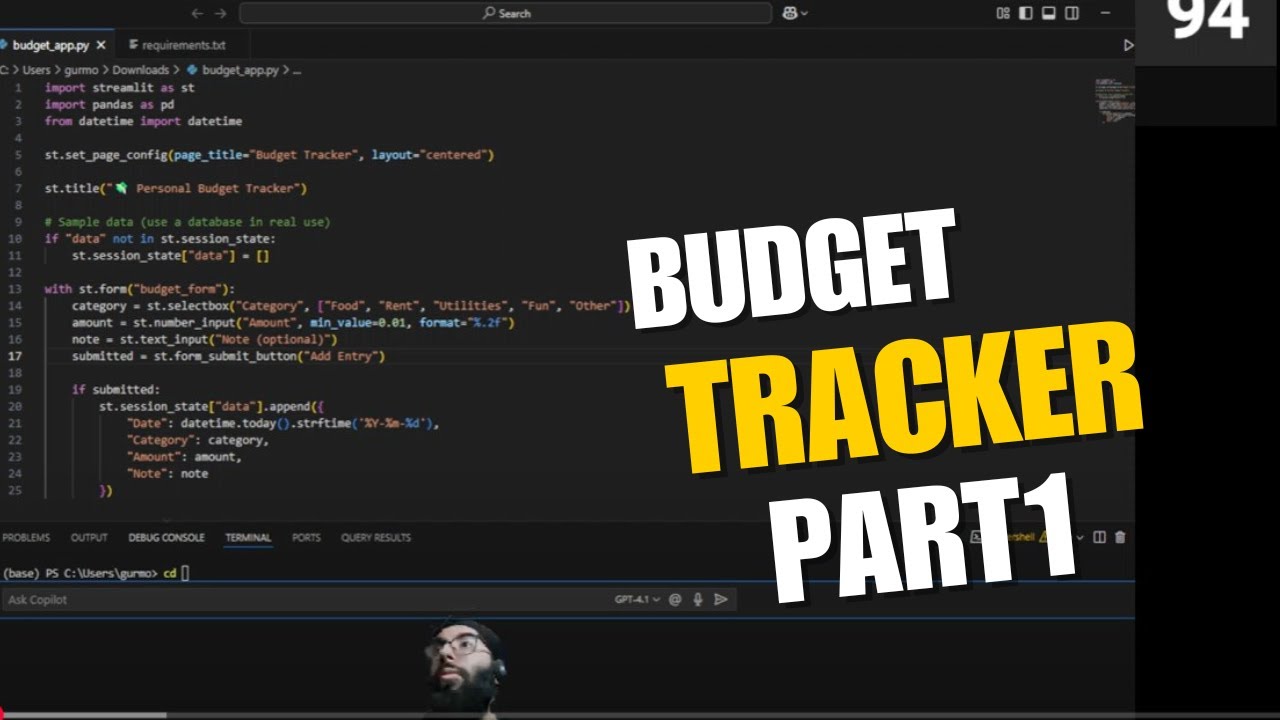Send the Copilot message with arrow icon
Image resolution: width=1280 pixels, height=720 pixels.
tap(720, 599)
